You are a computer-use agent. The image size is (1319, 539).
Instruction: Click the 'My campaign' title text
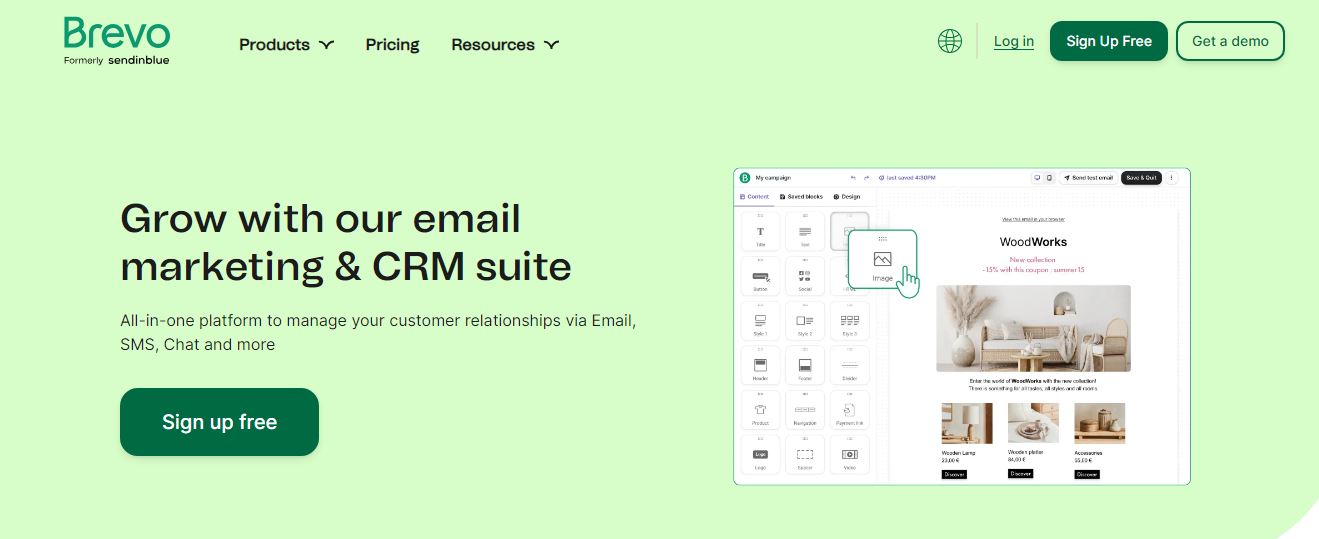point(773,178)
